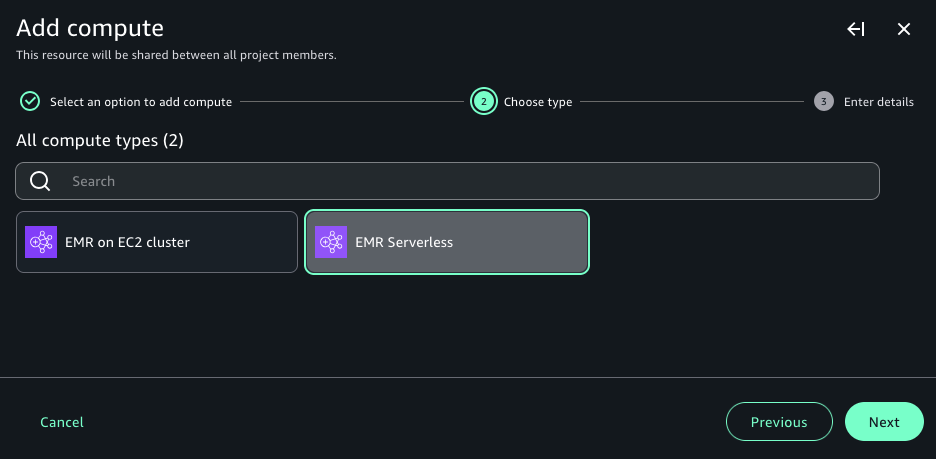Select the EMR on EC2 cluster option

point(157,242)
